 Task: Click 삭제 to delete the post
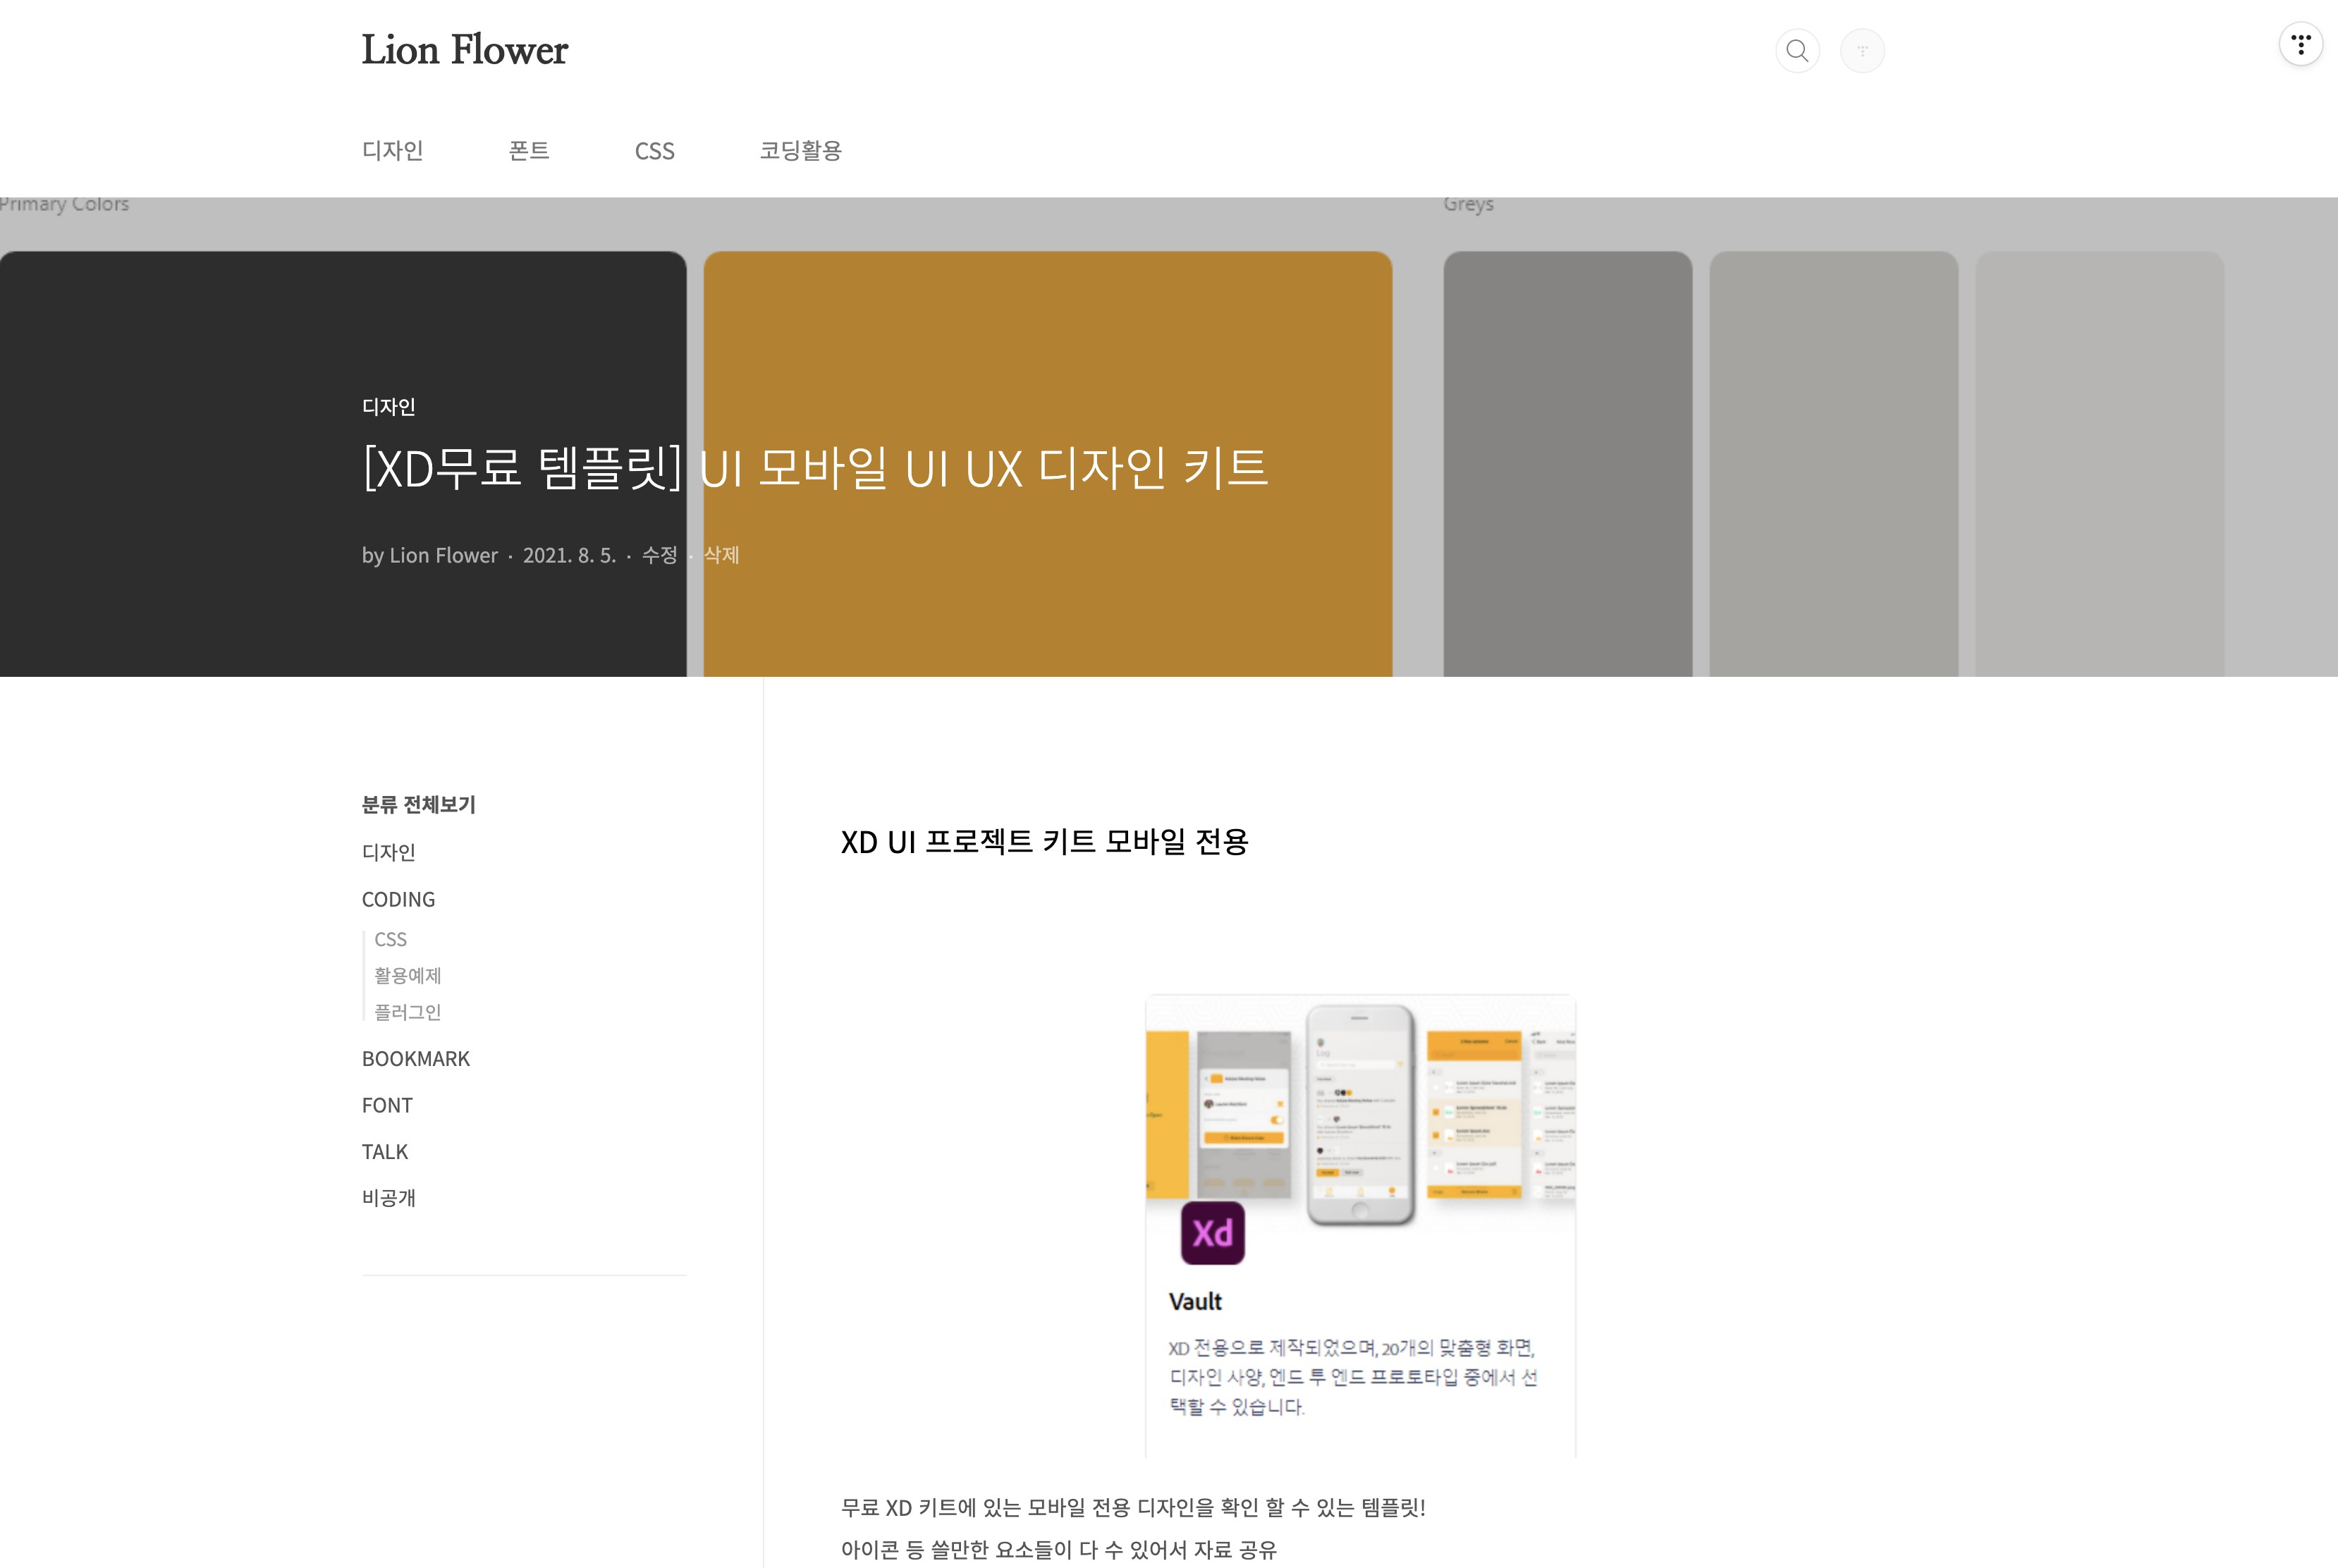721,555
